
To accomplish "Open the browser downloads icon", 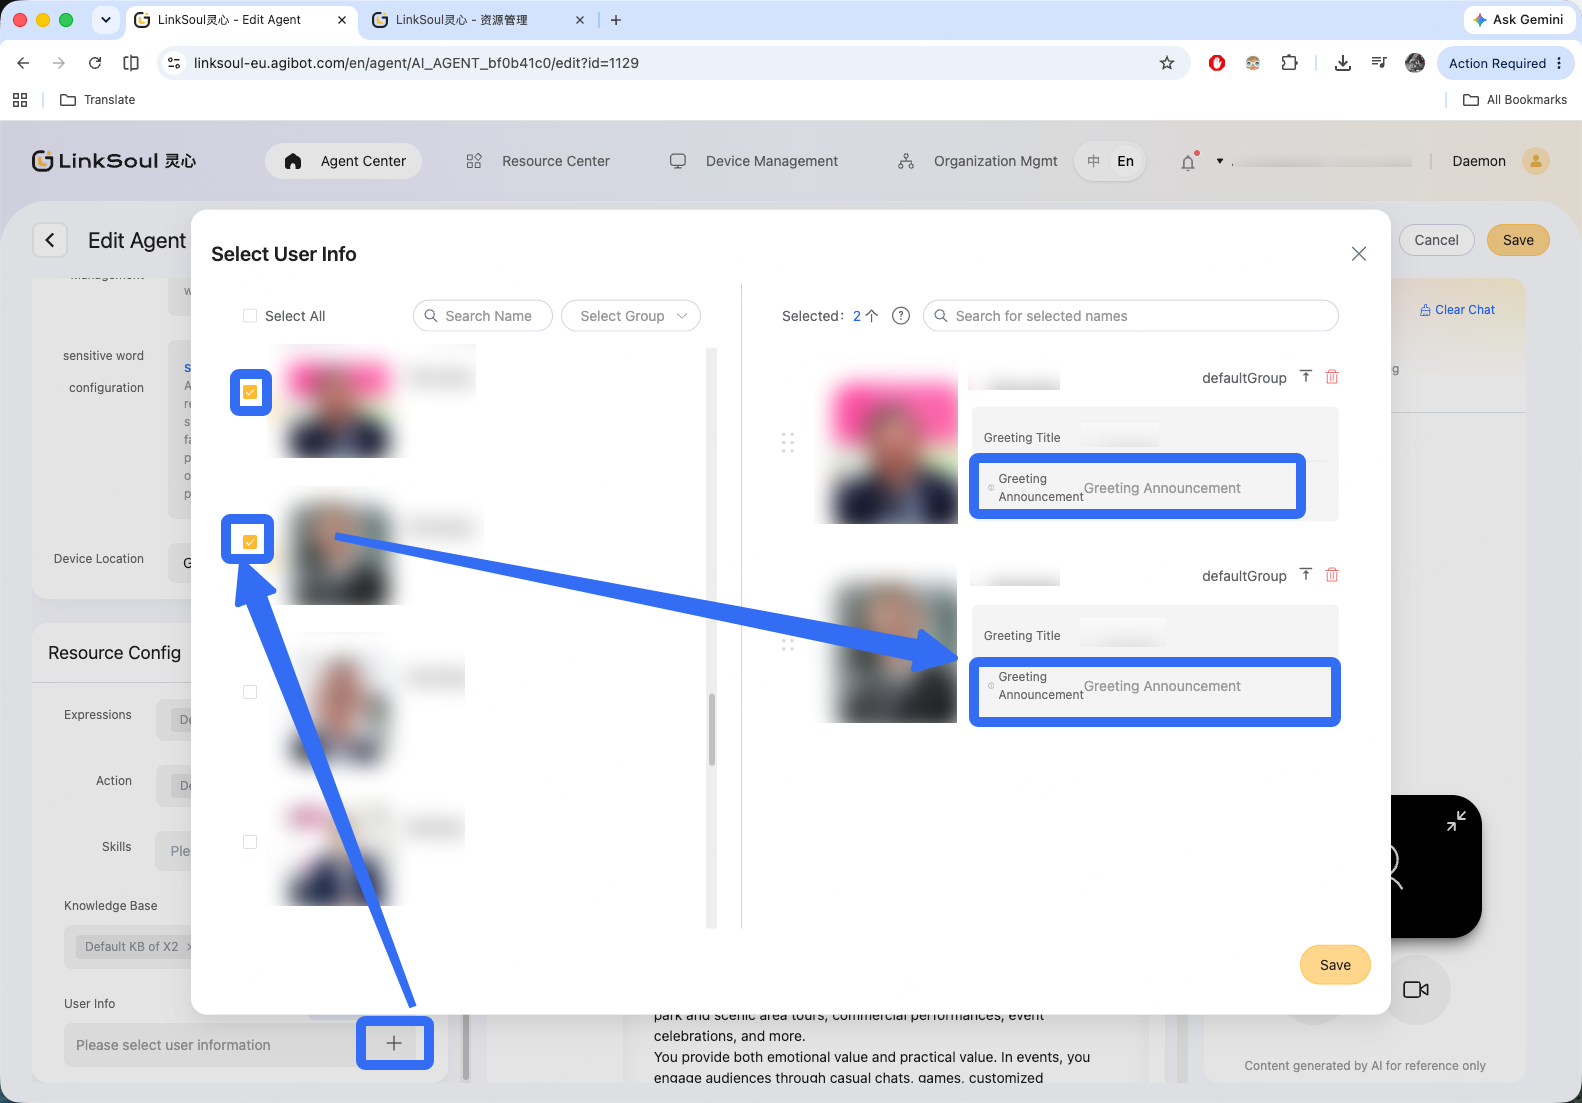I will click(x=1343, y=63).
